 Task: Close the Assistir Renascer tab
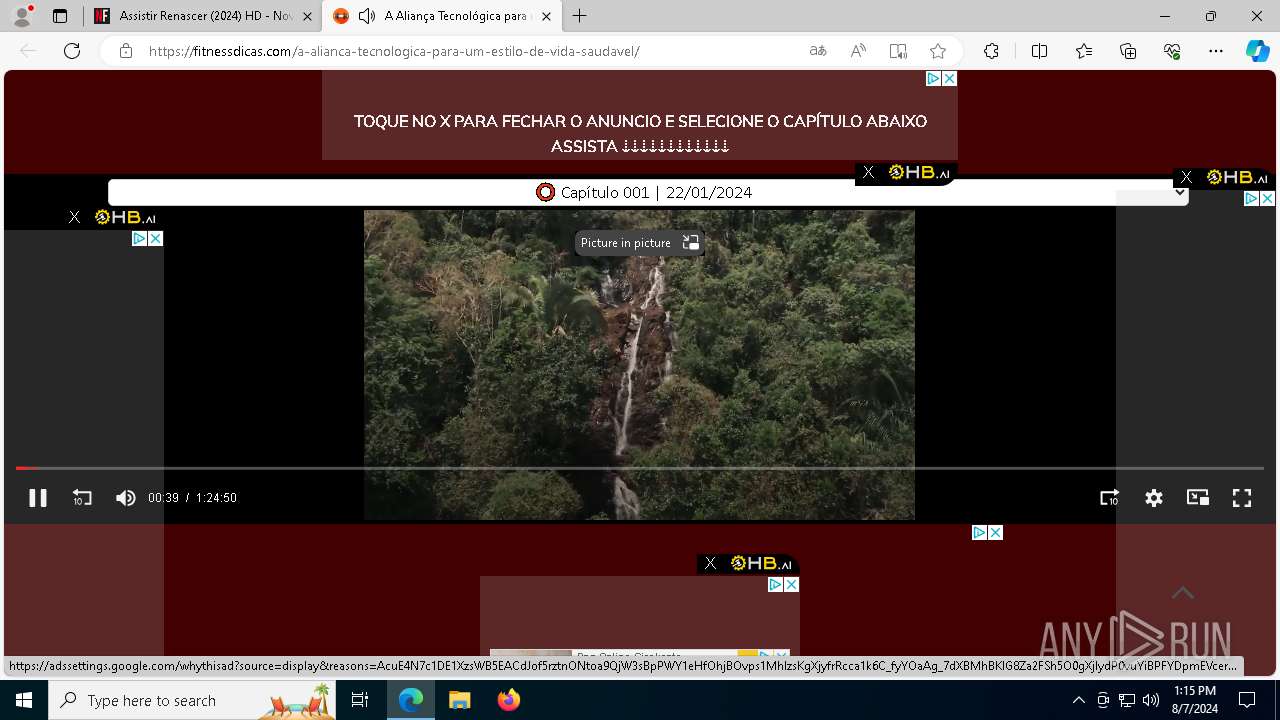pyautogui.click(x=307, y=16)
